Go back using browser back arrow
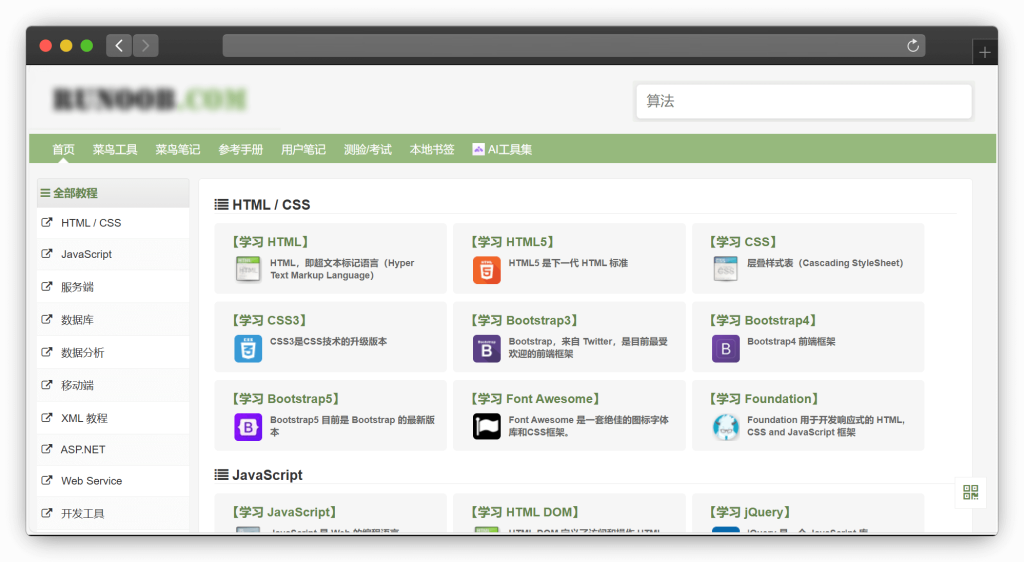 (119, 46)
